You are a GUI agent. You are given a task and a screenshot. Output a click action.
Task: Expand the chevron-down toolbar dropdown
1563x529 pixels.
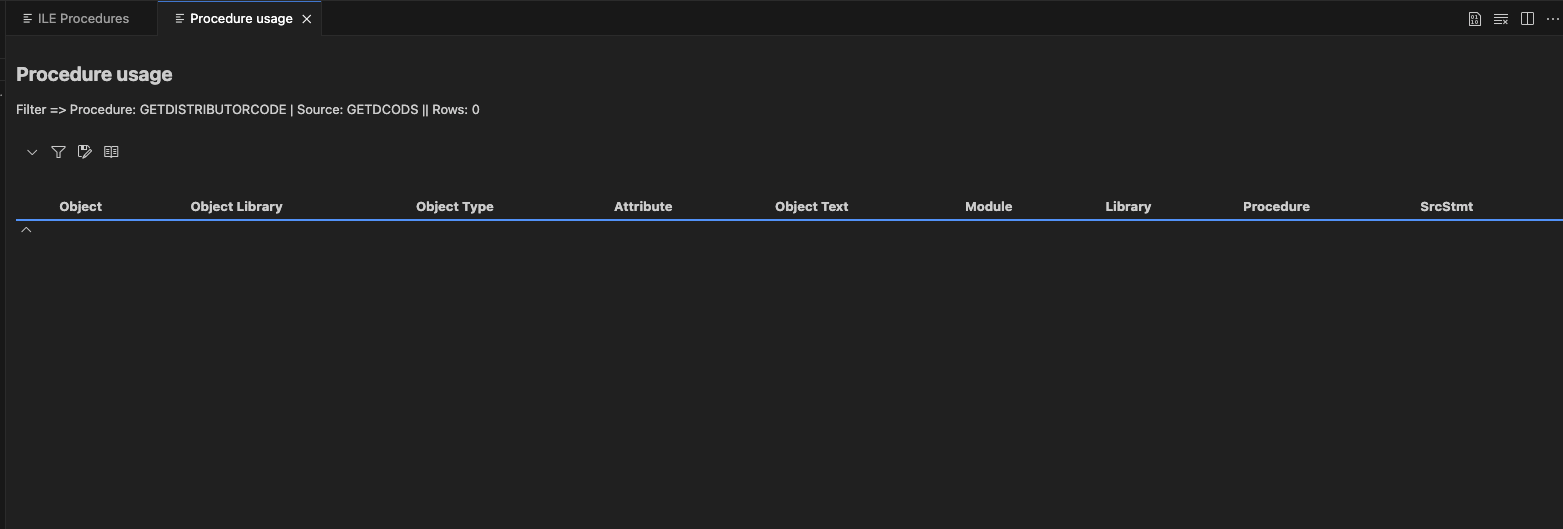point(32,152)
